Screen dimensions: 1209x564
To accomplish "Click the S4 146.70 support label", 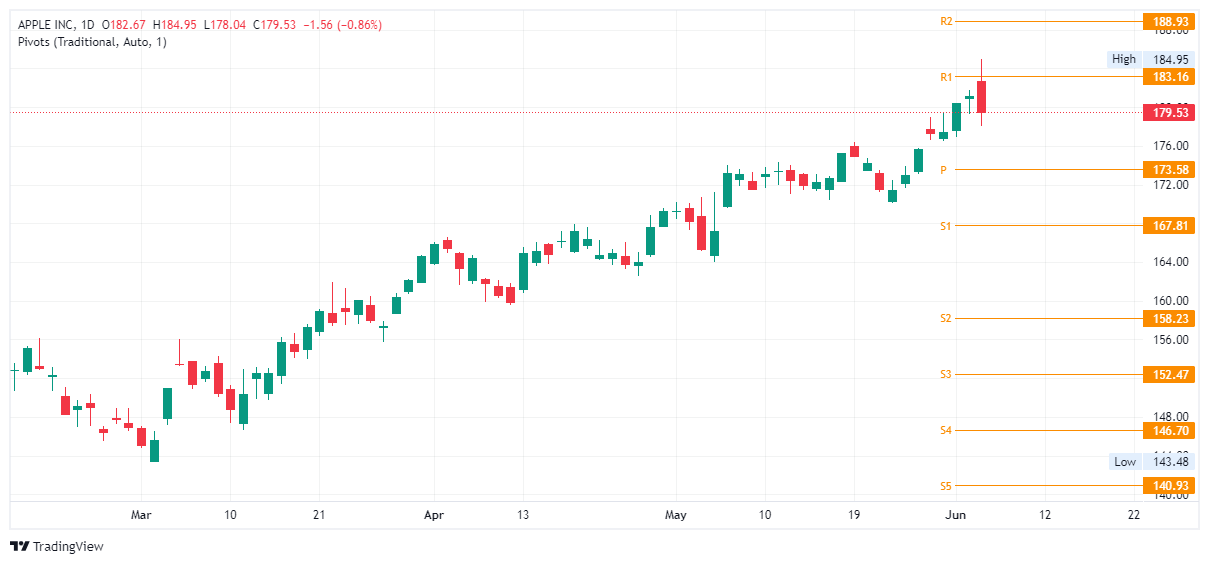I will pos(1169,430).
